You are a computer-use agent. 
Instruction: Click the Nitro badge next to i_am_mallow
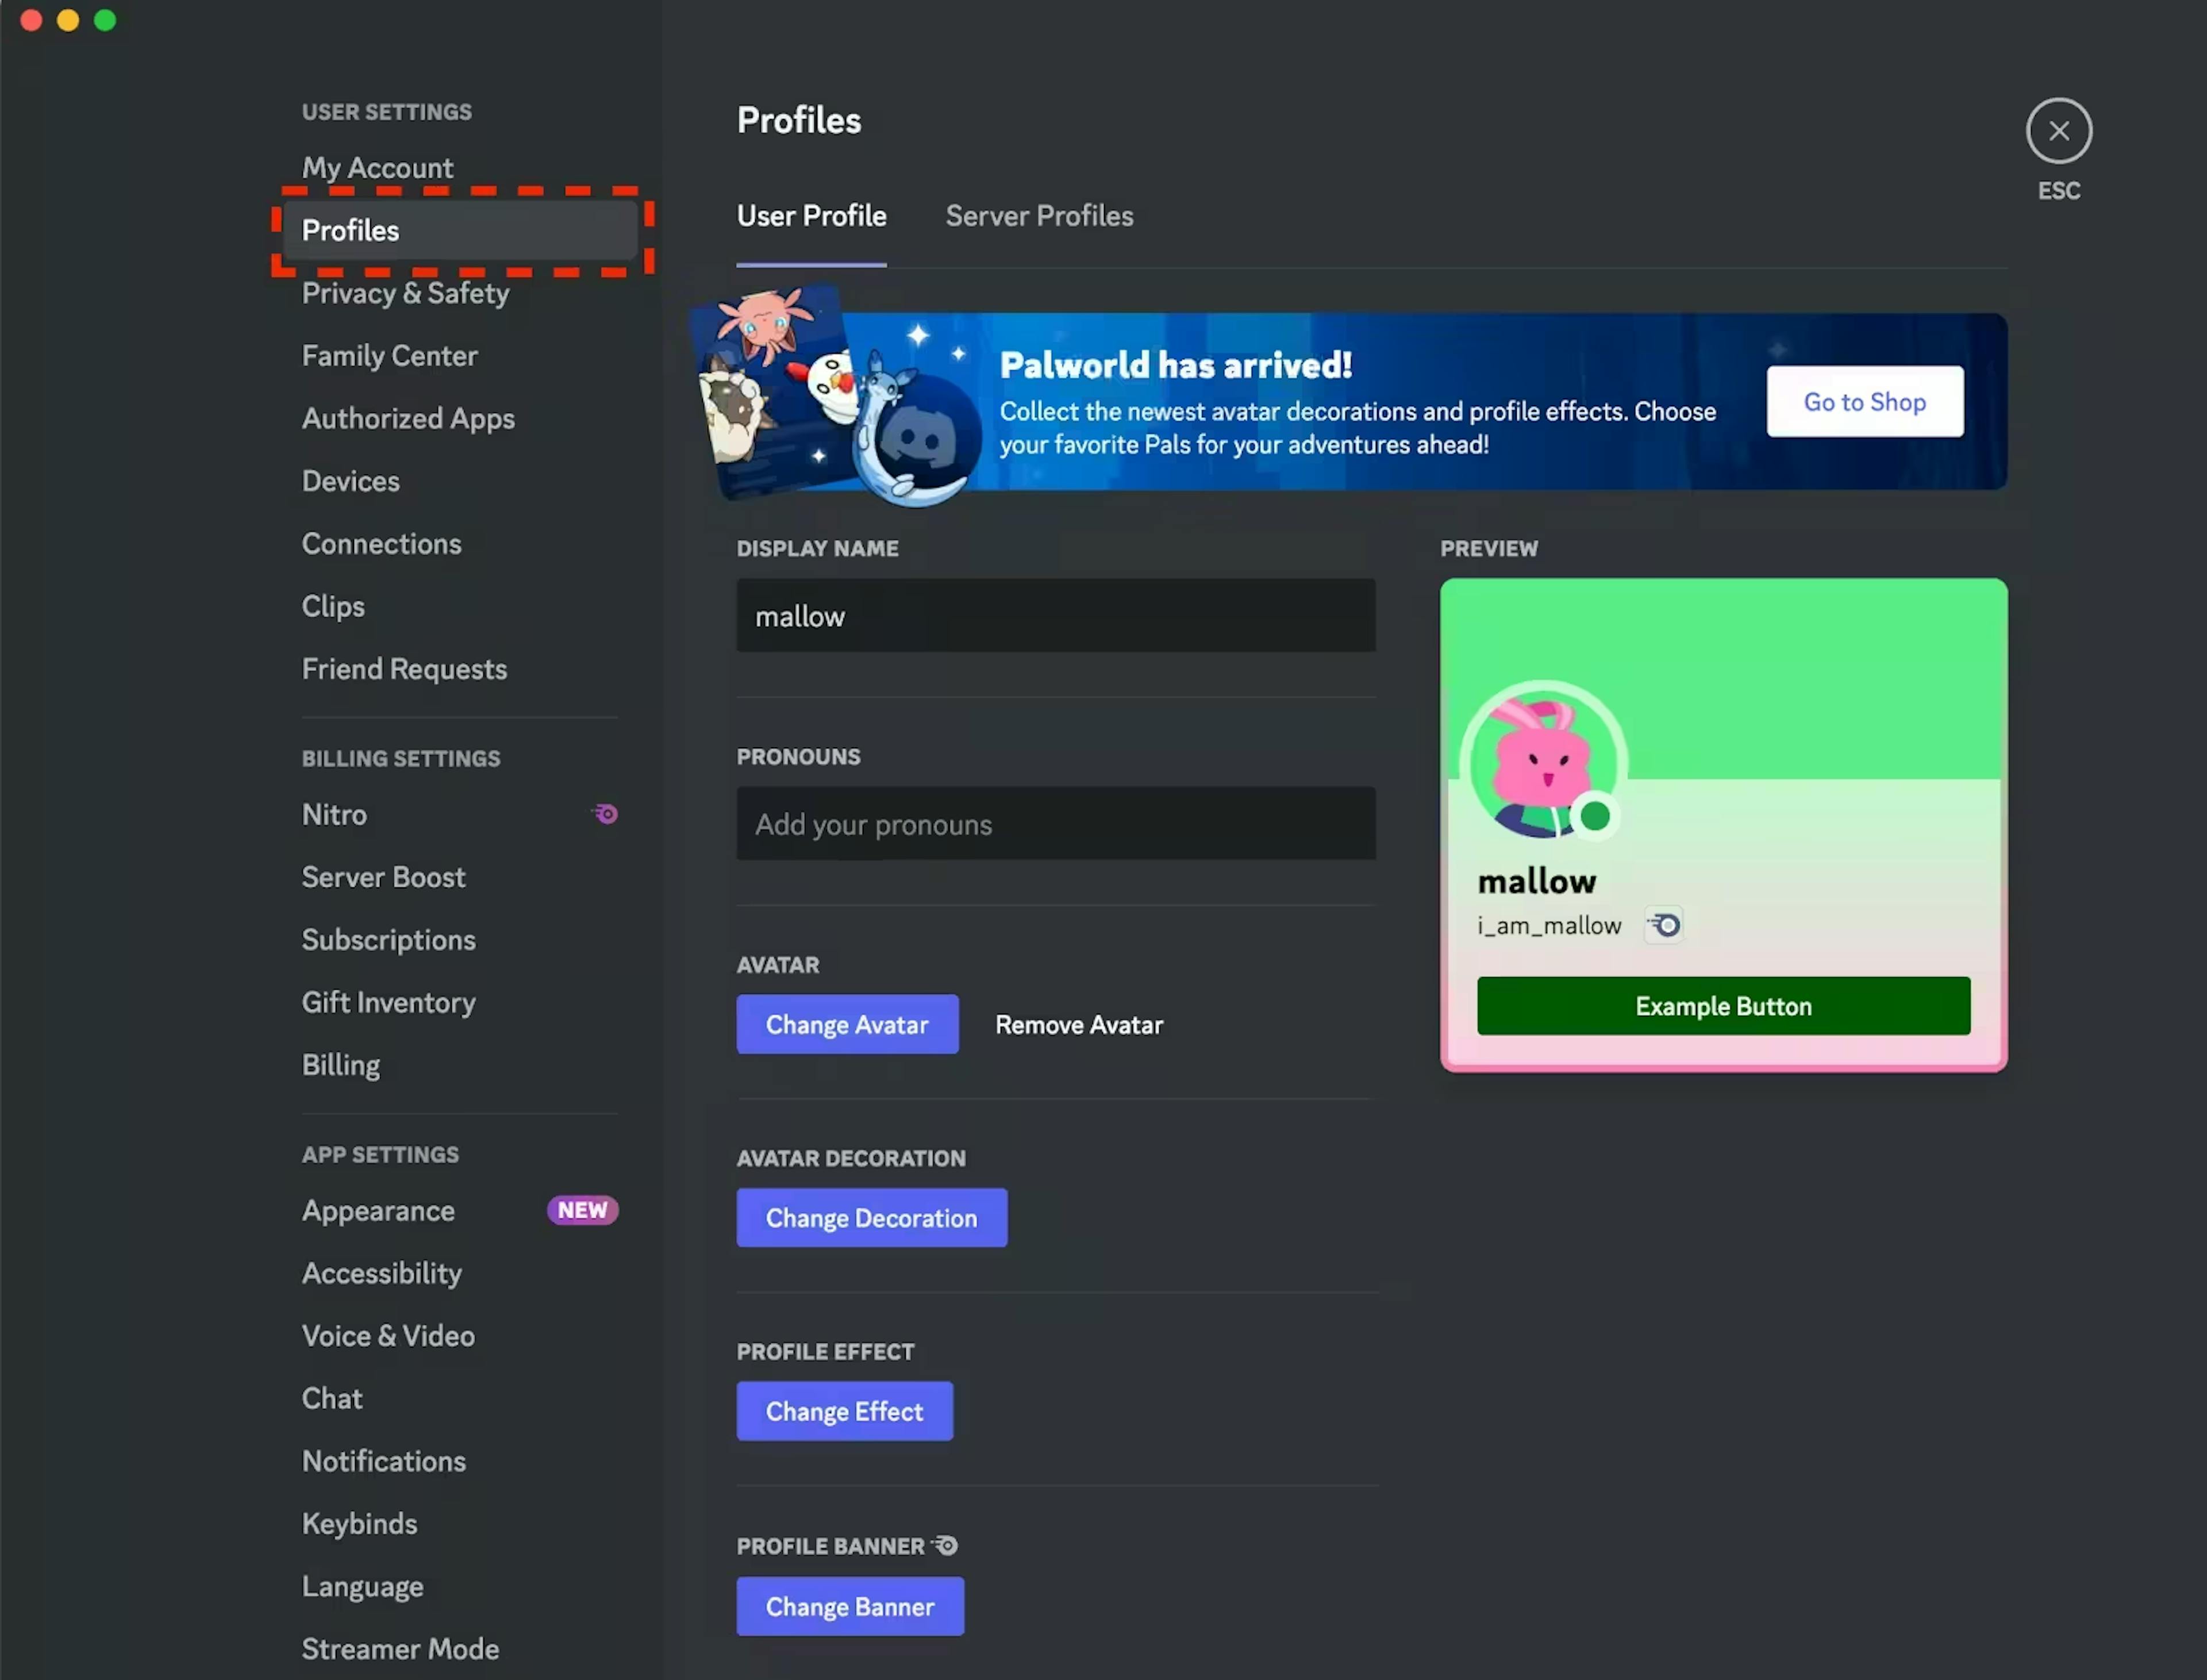point(1663,925)
